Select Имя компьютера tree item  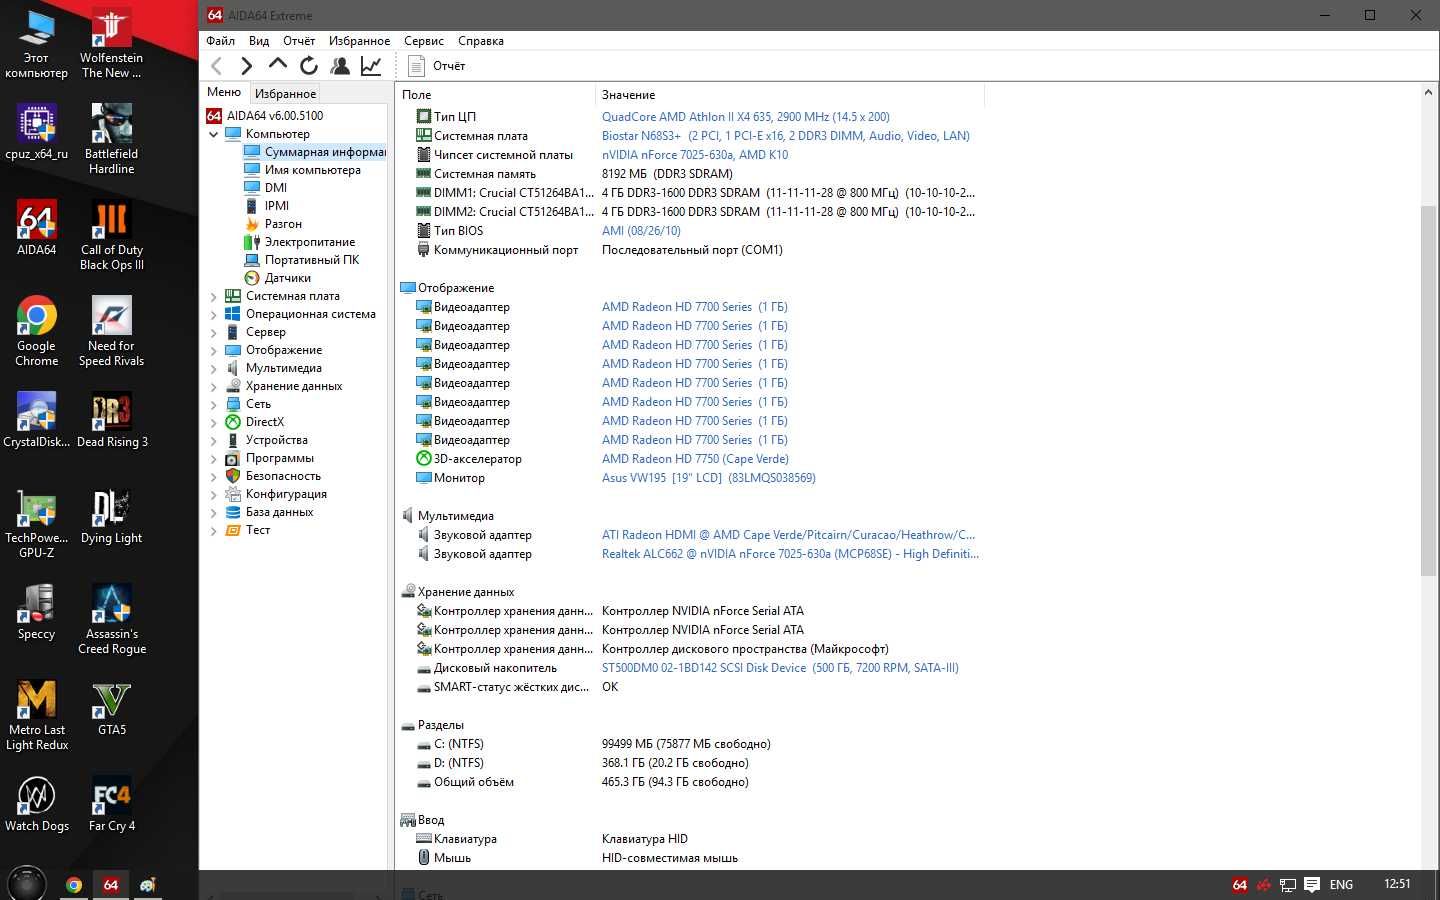tap(302, 170)
